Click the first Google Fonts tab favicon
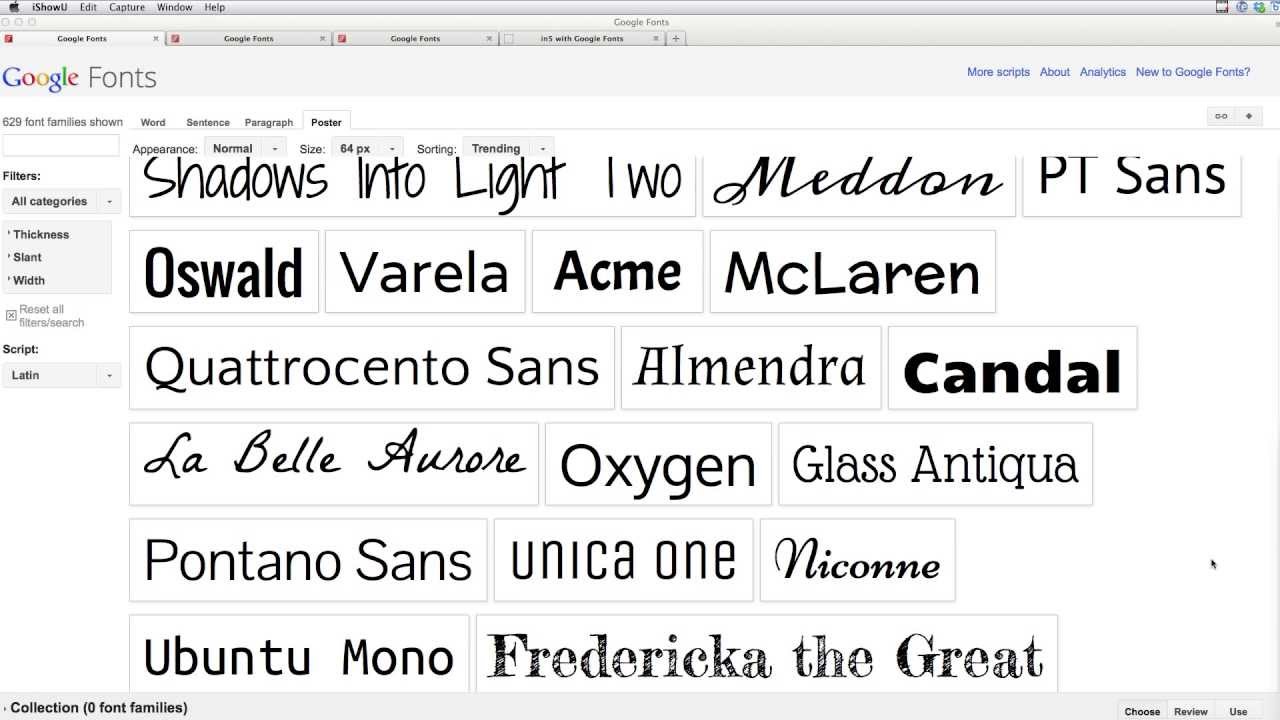1280x720 pixels. tap(8, 39)
